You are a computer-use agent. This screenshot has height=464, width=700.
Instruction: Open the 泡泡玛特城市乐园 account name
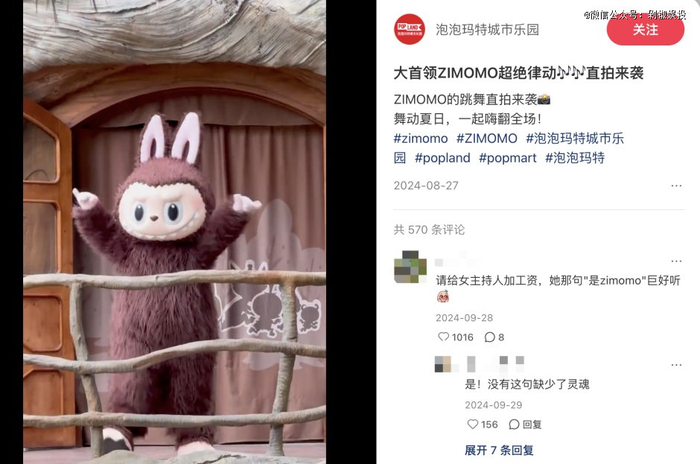pyautogui.click(x=487, y=30)
